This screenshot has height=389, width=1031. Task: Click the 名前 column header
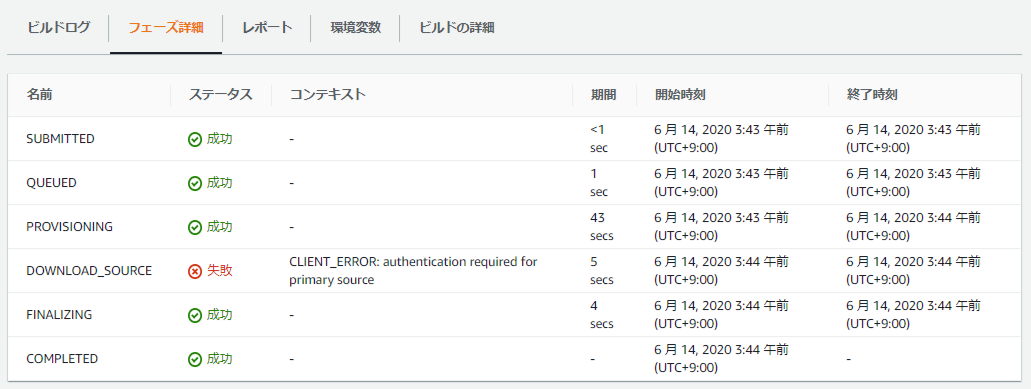click(39, 95)
